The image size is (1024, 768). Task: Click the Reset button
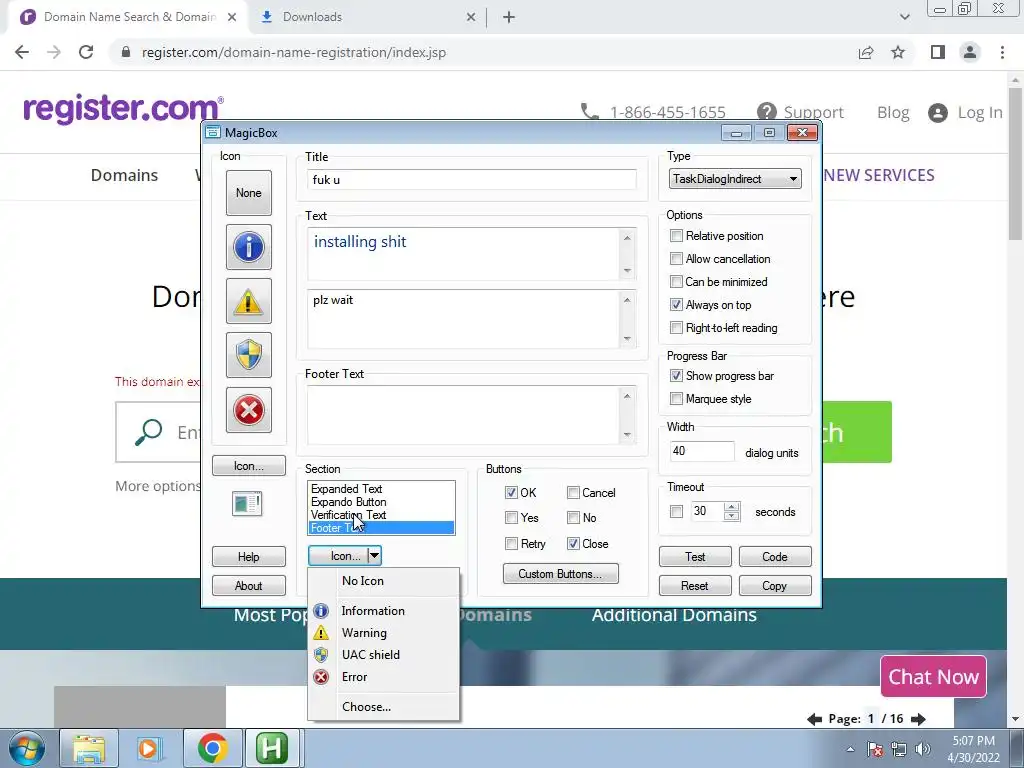[695, 586]
